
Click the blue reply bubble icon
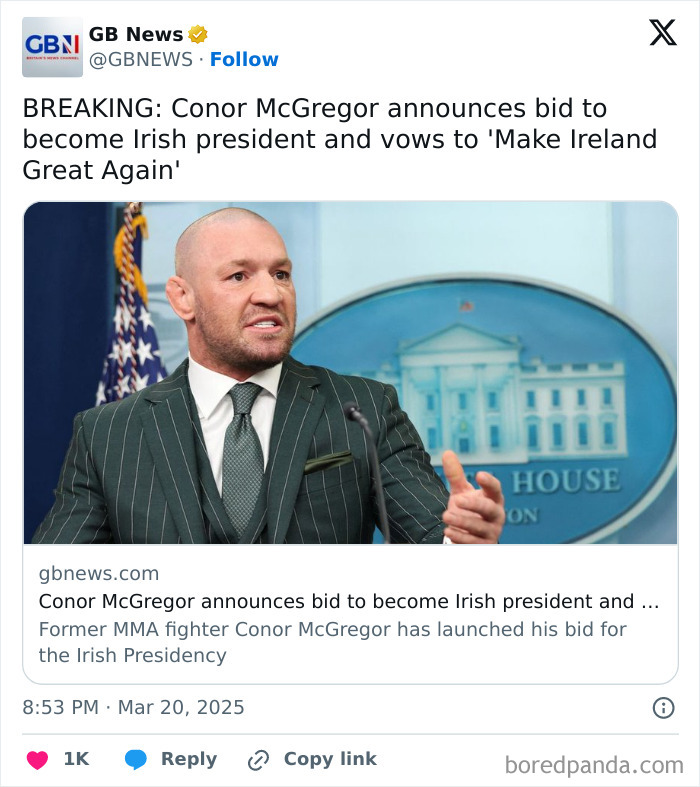[136, 760]
